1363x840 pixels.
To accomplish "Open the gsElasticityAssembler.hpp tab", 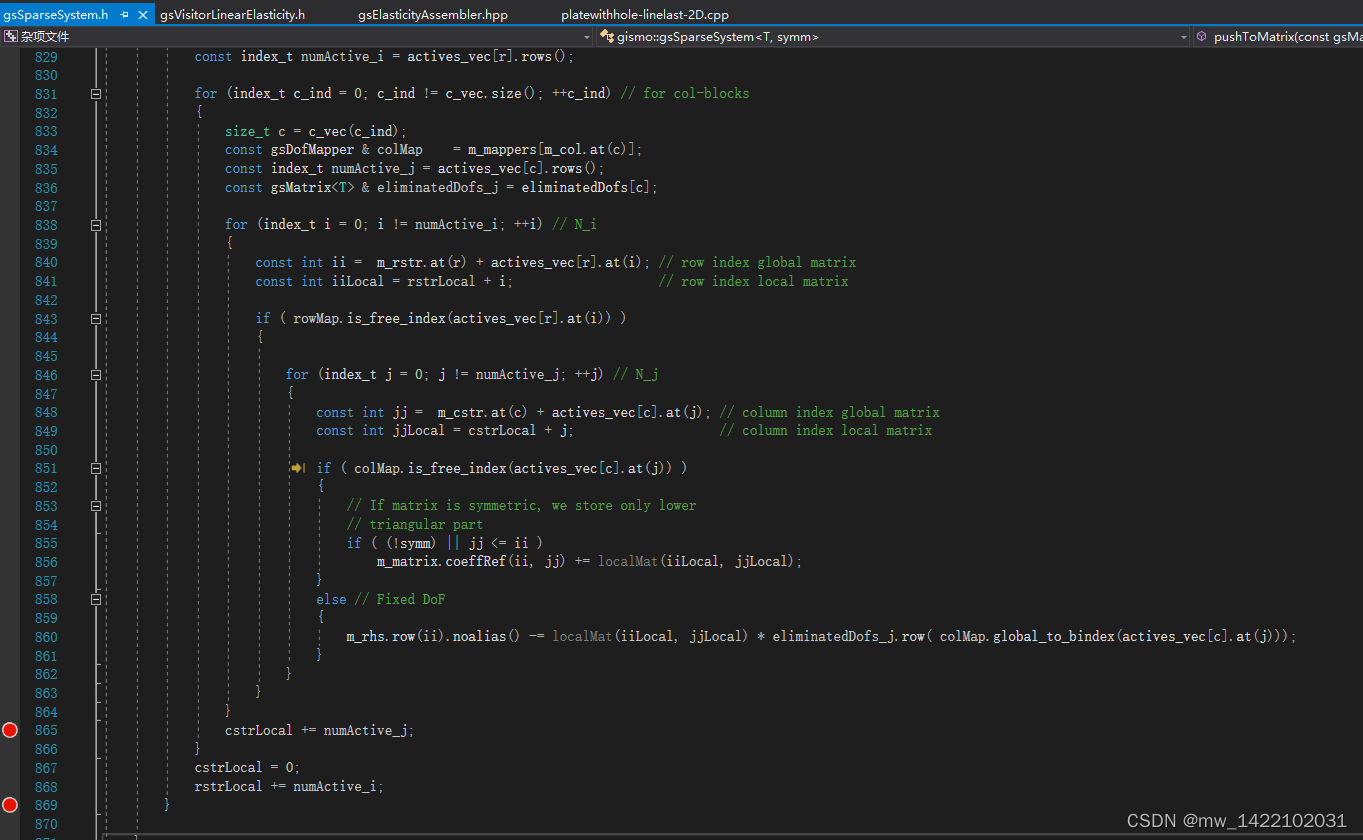I will click(x=433, y=15).
